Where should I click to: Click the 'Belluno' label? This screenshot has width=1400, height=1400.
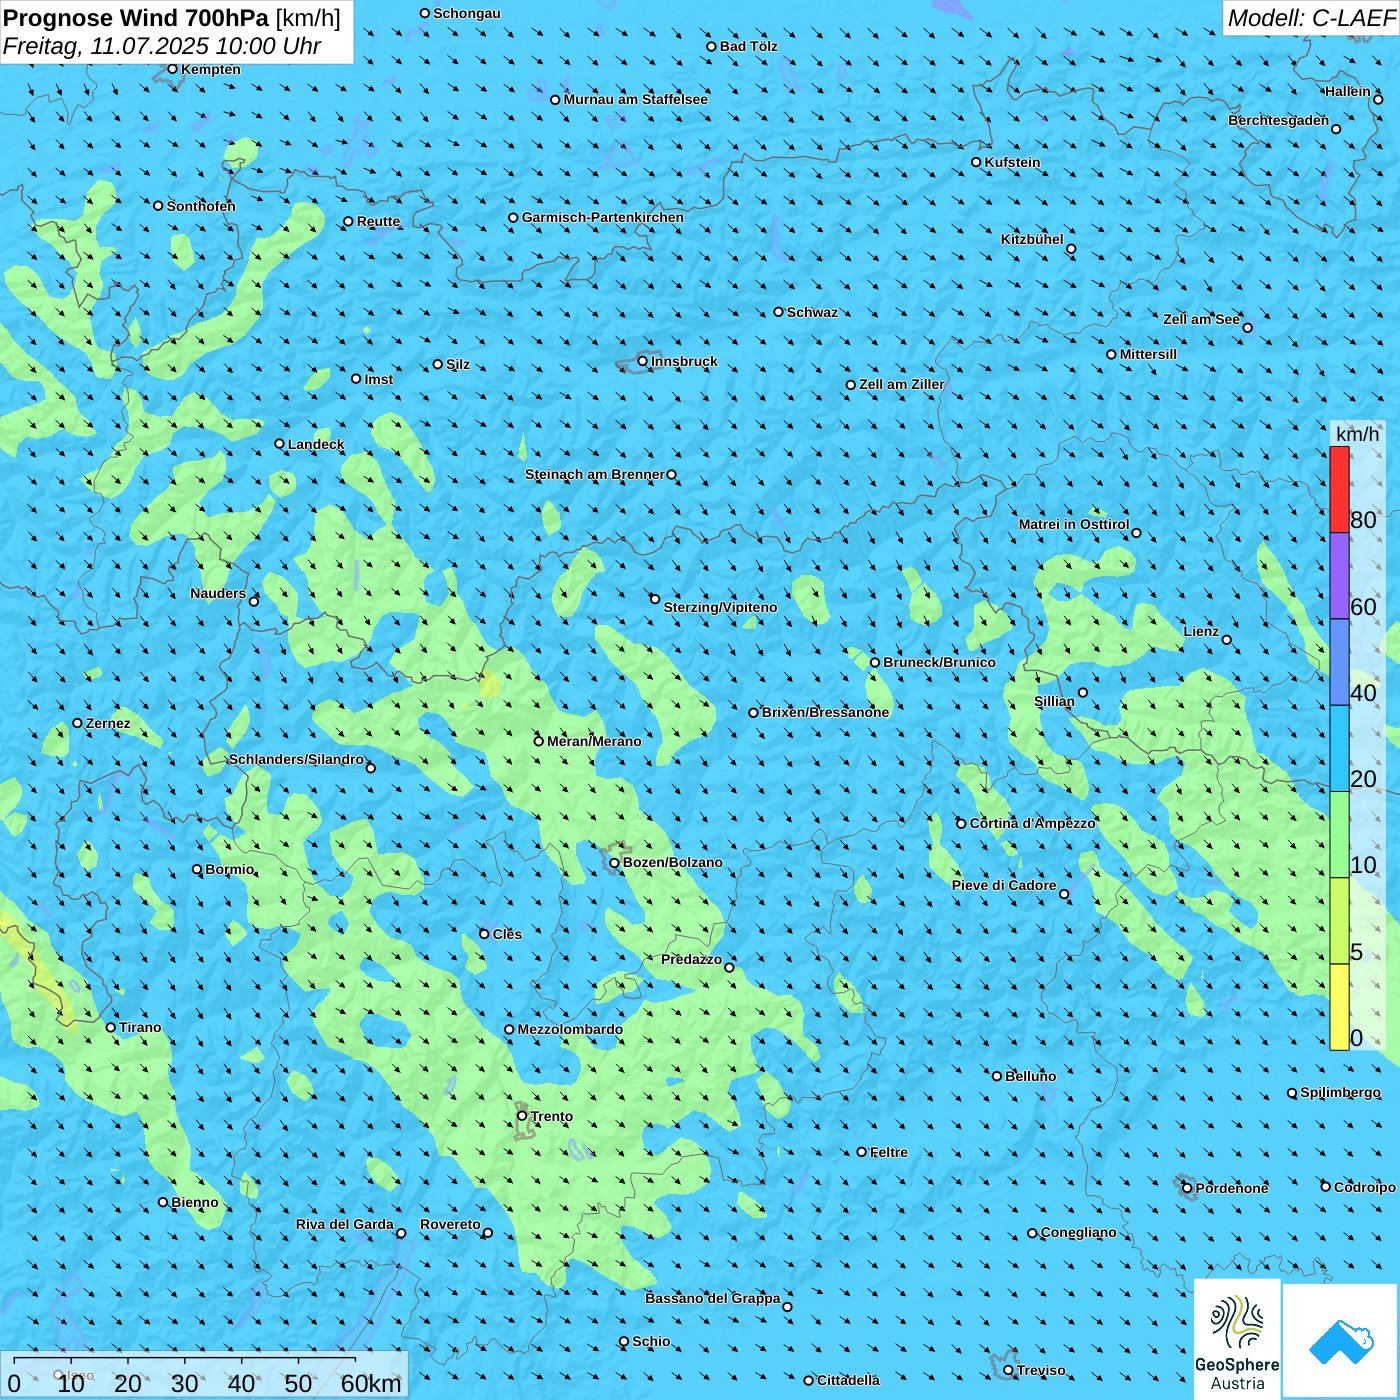pos(1030,1076)
